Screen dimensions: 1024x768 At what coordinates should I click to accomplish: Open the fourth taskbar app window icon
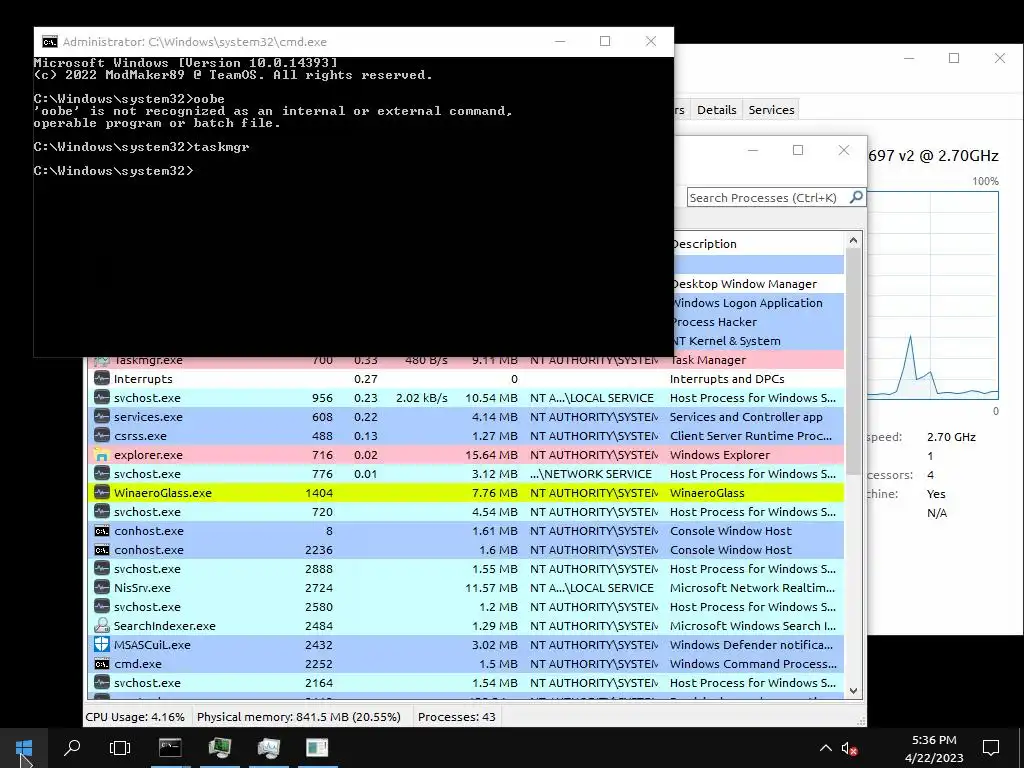coord(317,748)
